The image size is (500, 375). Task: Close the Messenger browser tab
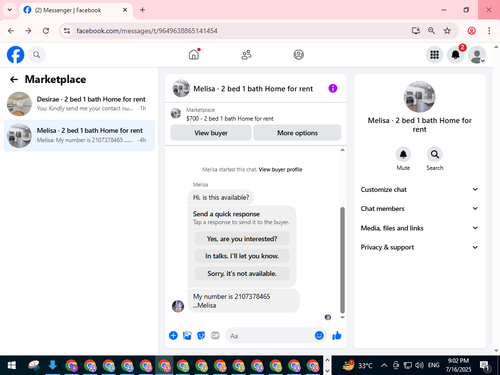point(125,10)
